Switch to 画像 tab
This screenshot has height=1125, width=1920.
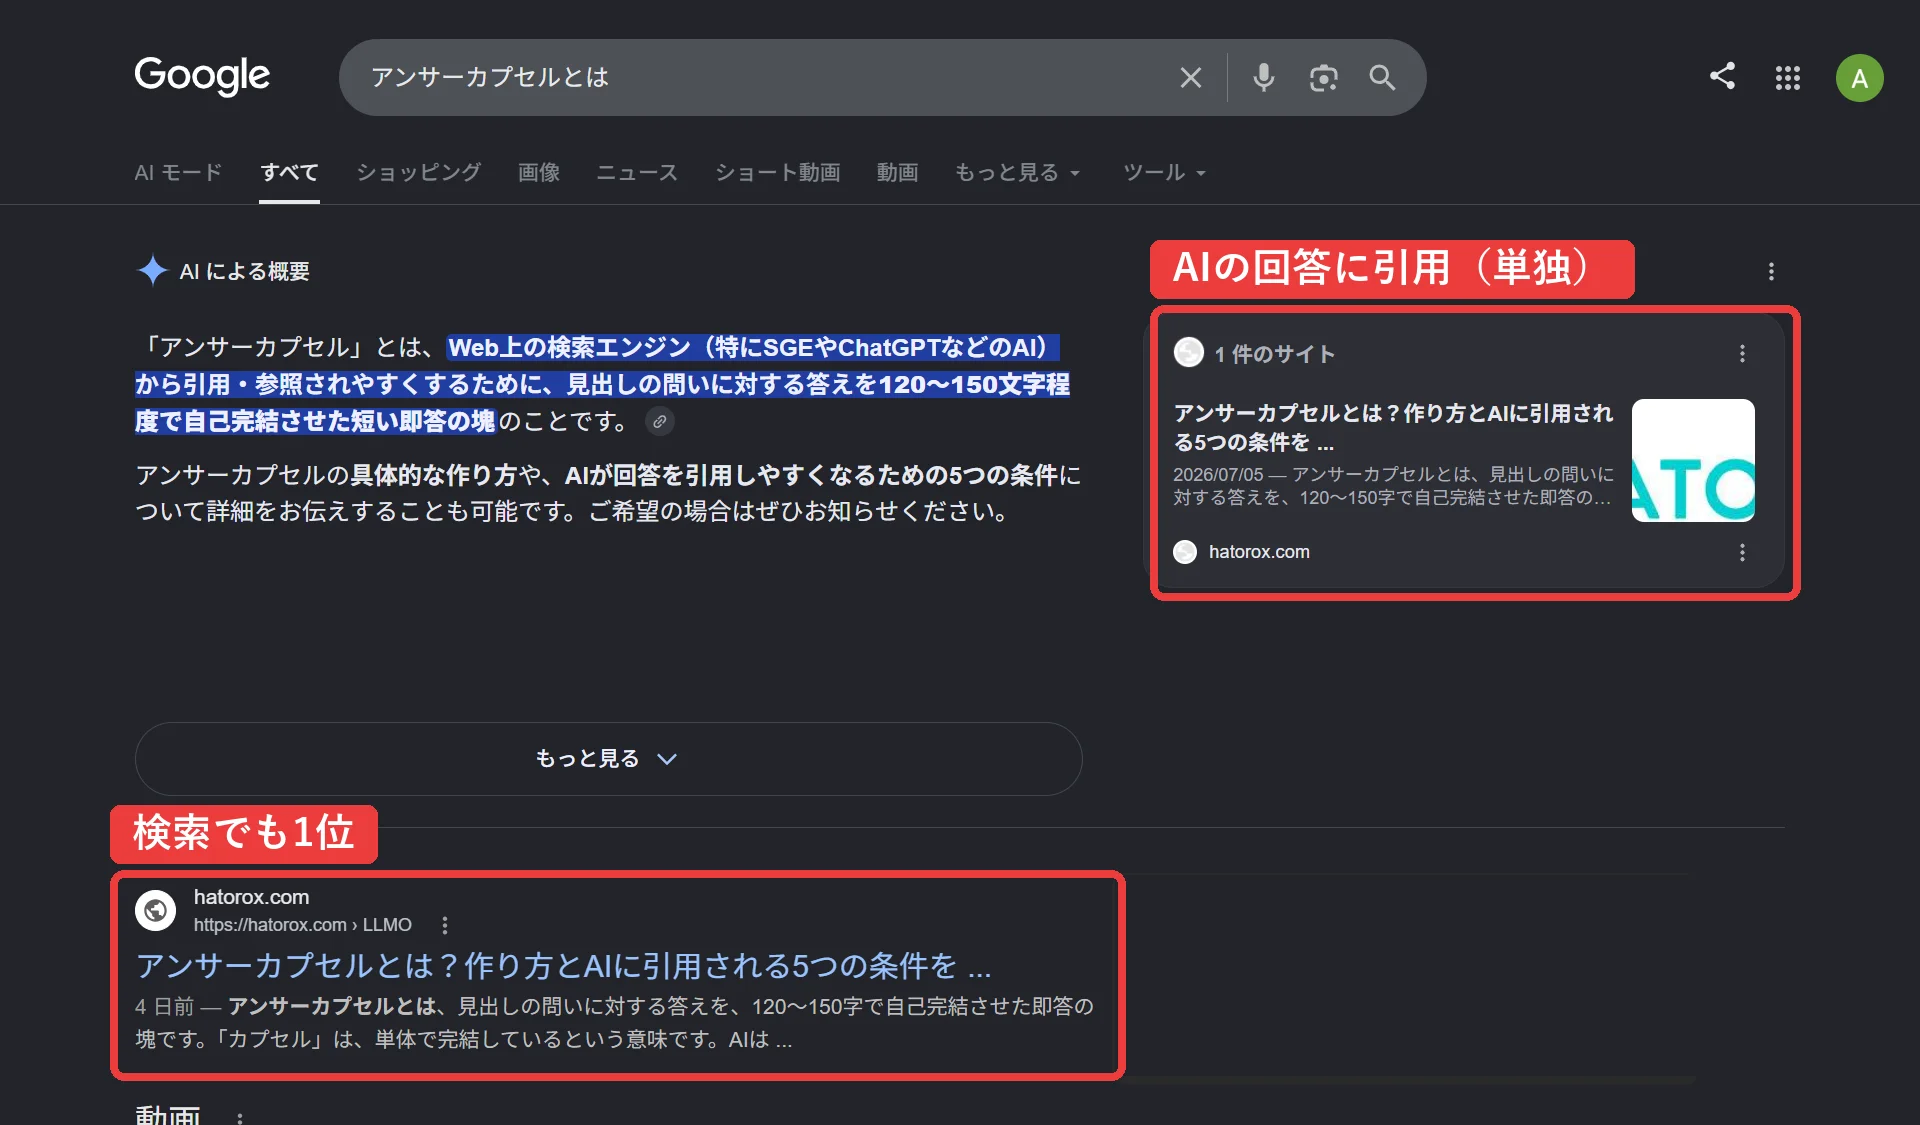(538, 172)
